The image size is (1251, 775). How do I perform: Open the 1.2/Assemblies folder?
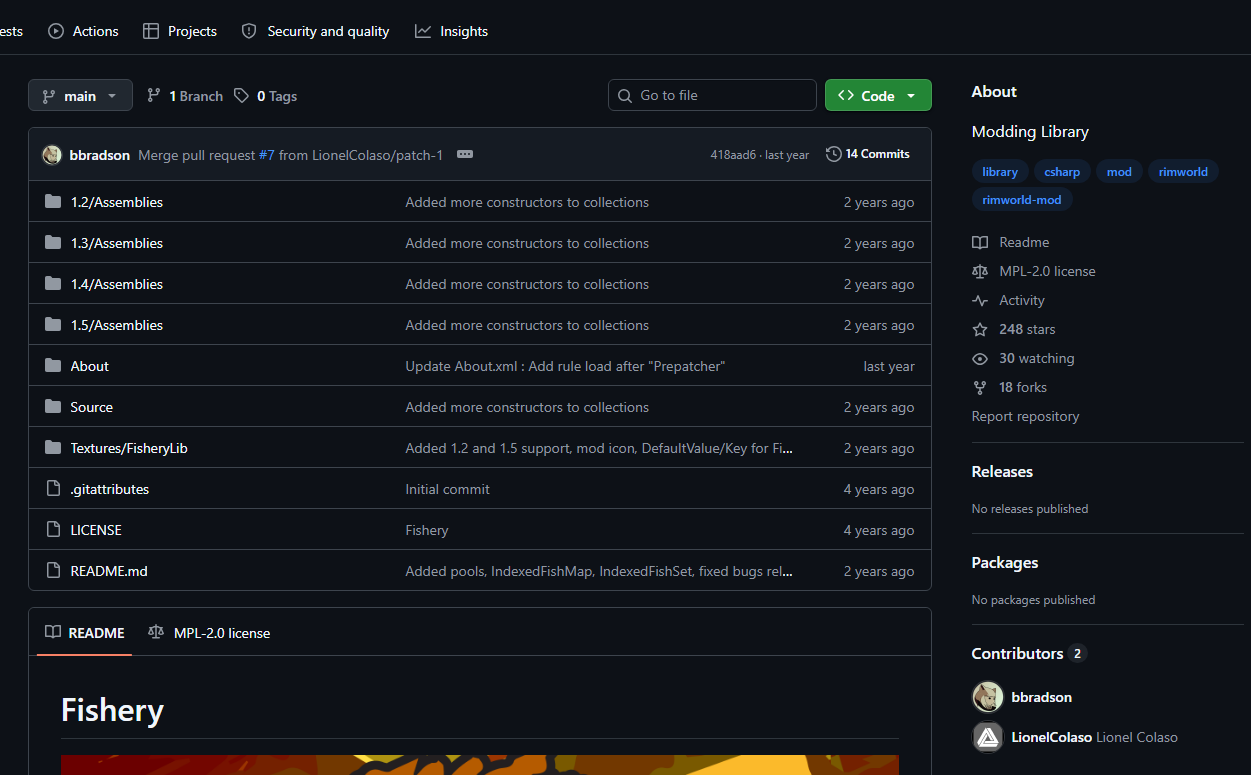[x=117, y=202]
